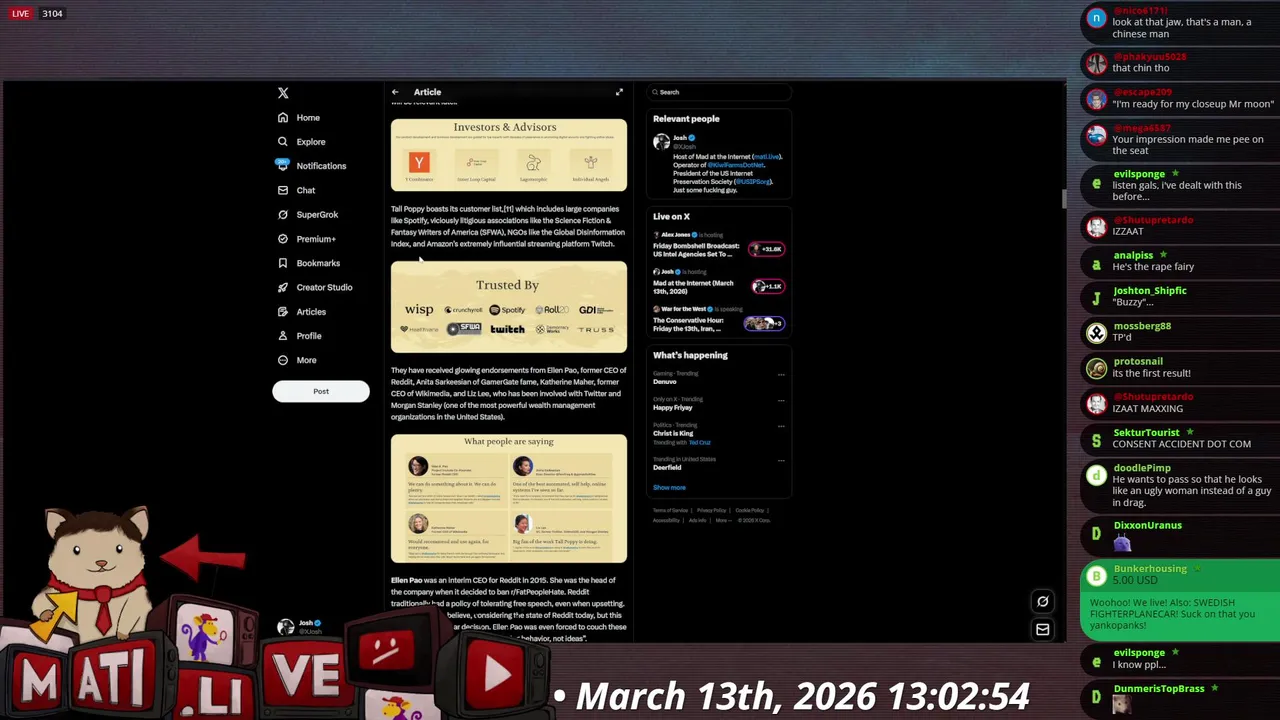
Task: Click Josh's avatar under Relevant people
Action: coord(661,142)
